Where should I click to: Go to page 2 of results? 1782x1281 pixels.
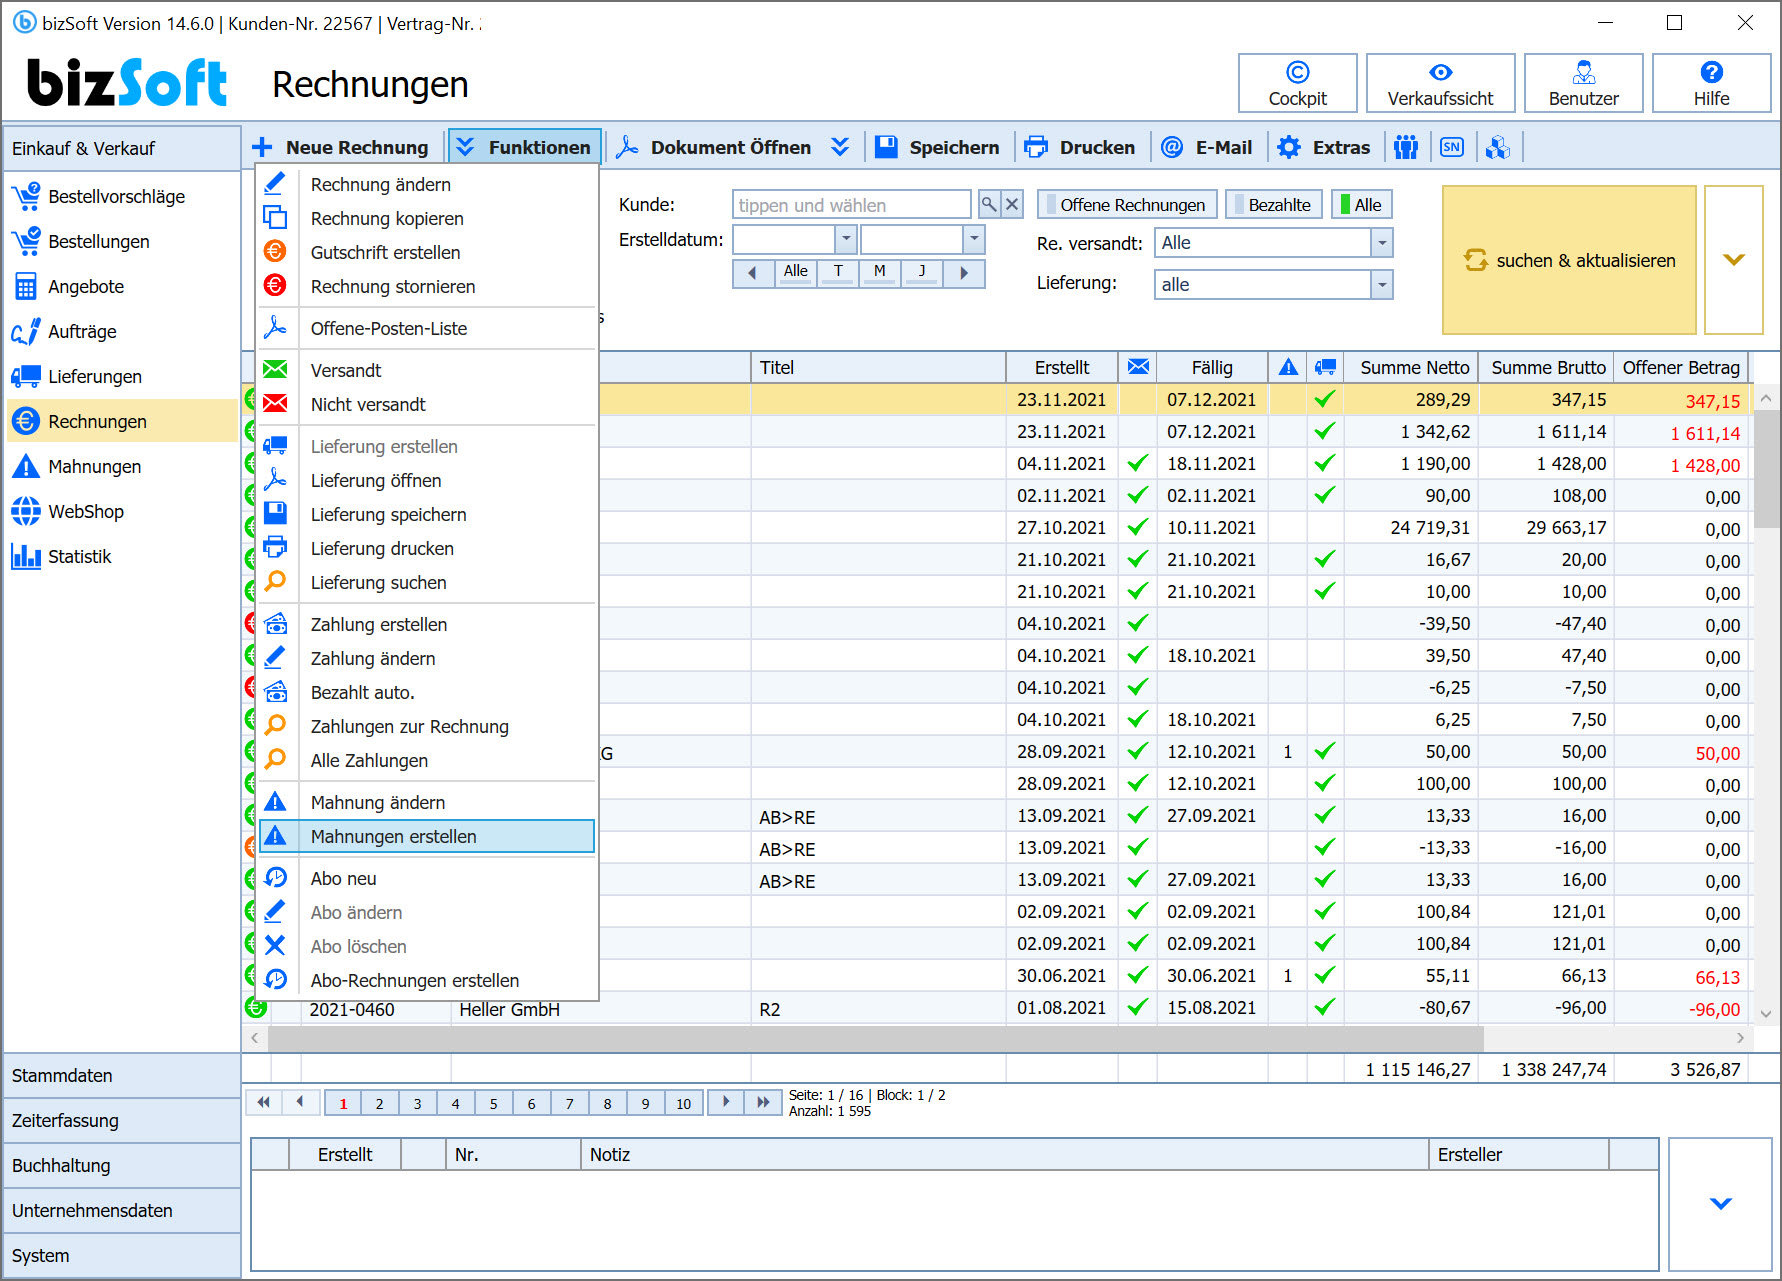380,1104
